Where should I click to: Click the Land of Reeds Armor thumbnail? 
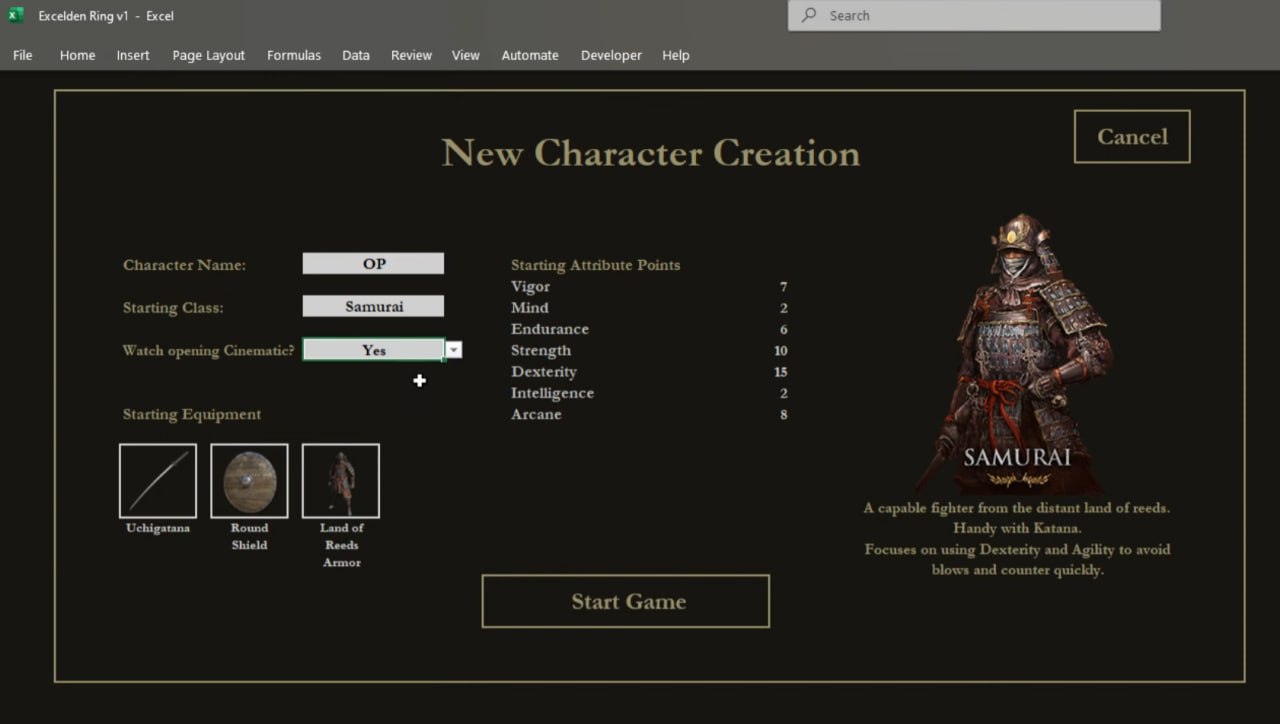point(341,481)
